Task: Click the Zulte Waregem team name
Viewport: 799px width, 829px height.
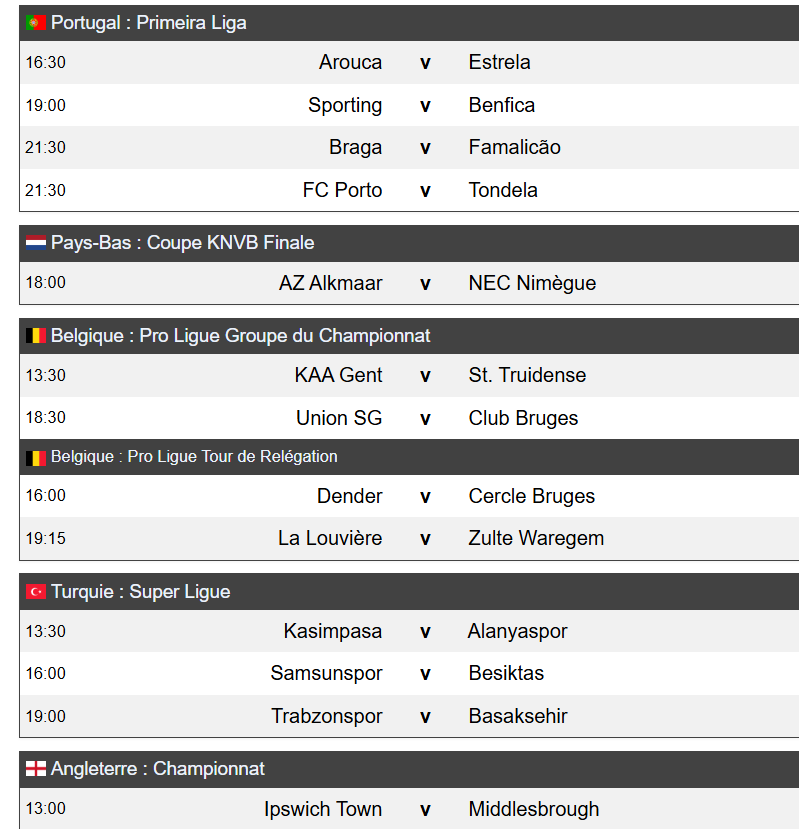Action: click(536, 538)
